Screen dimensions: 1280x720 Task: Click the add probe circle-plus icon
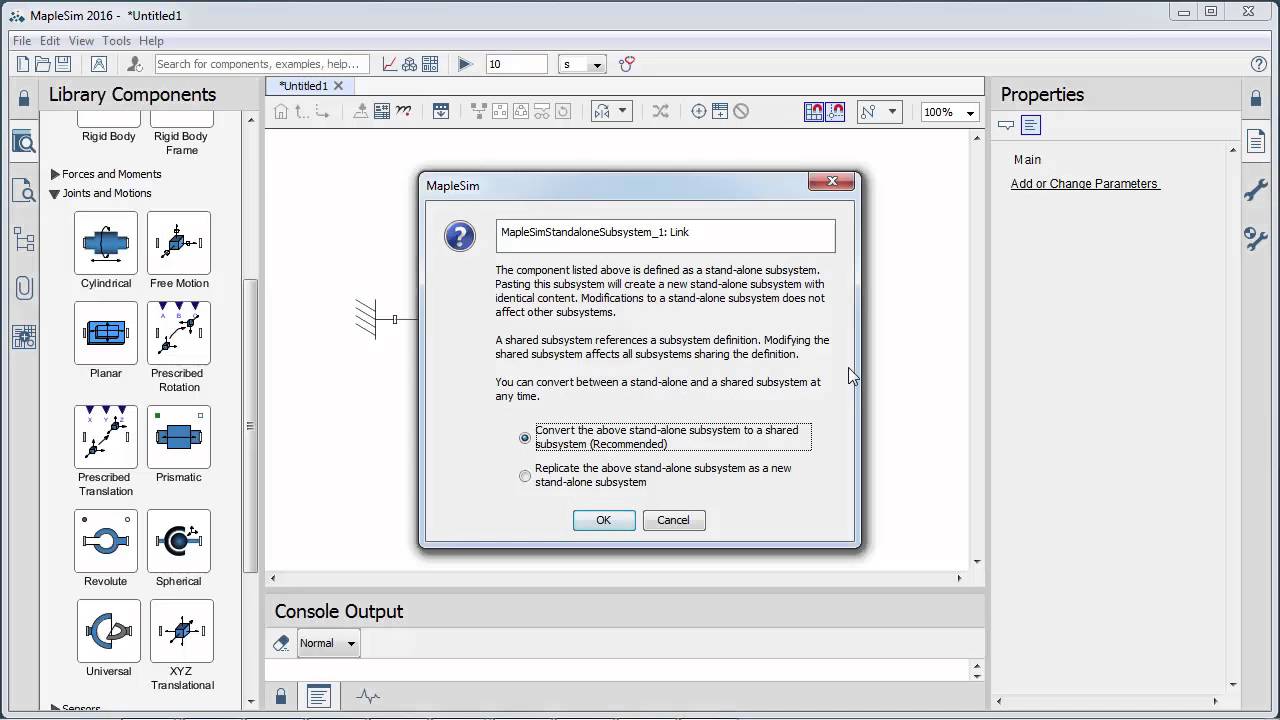[699, 112]
